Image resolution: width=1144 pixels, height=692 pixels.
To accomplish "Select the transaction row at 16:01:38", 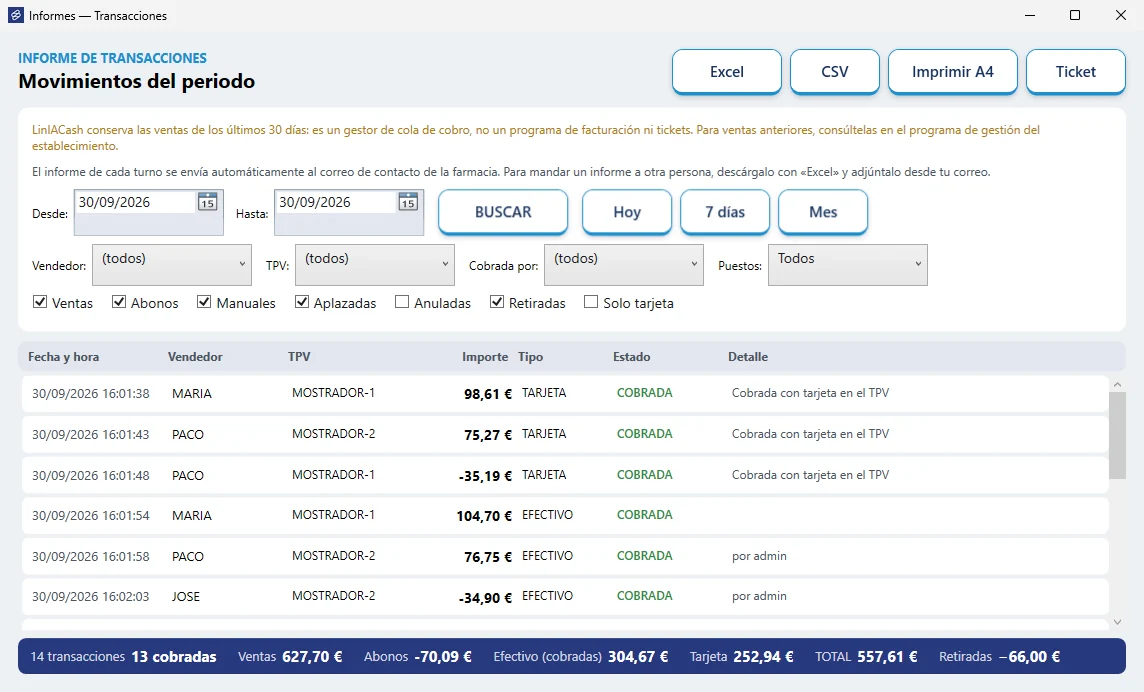I will (x=565, y=393).
